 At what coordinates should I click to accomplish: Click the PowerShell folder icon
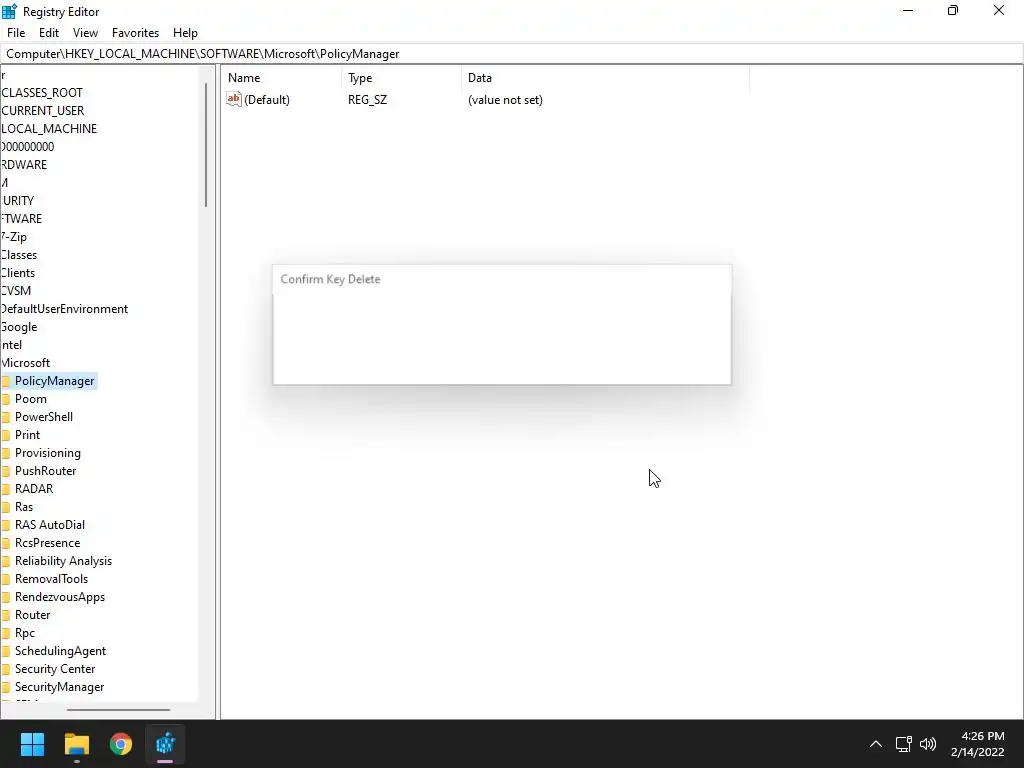5,417
